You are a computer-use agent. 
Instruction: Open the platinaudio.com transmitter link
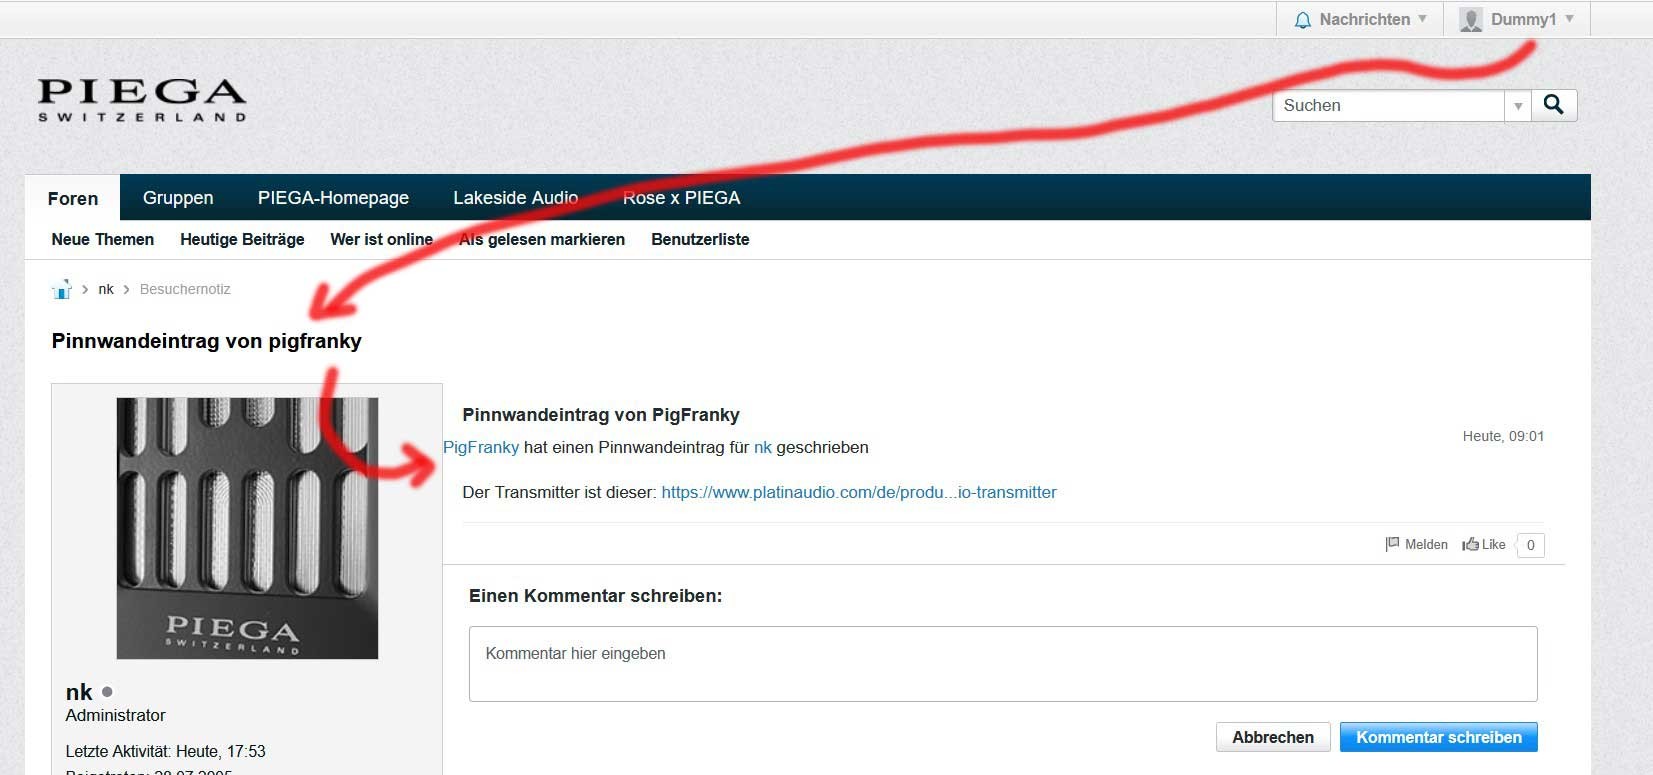859,492
